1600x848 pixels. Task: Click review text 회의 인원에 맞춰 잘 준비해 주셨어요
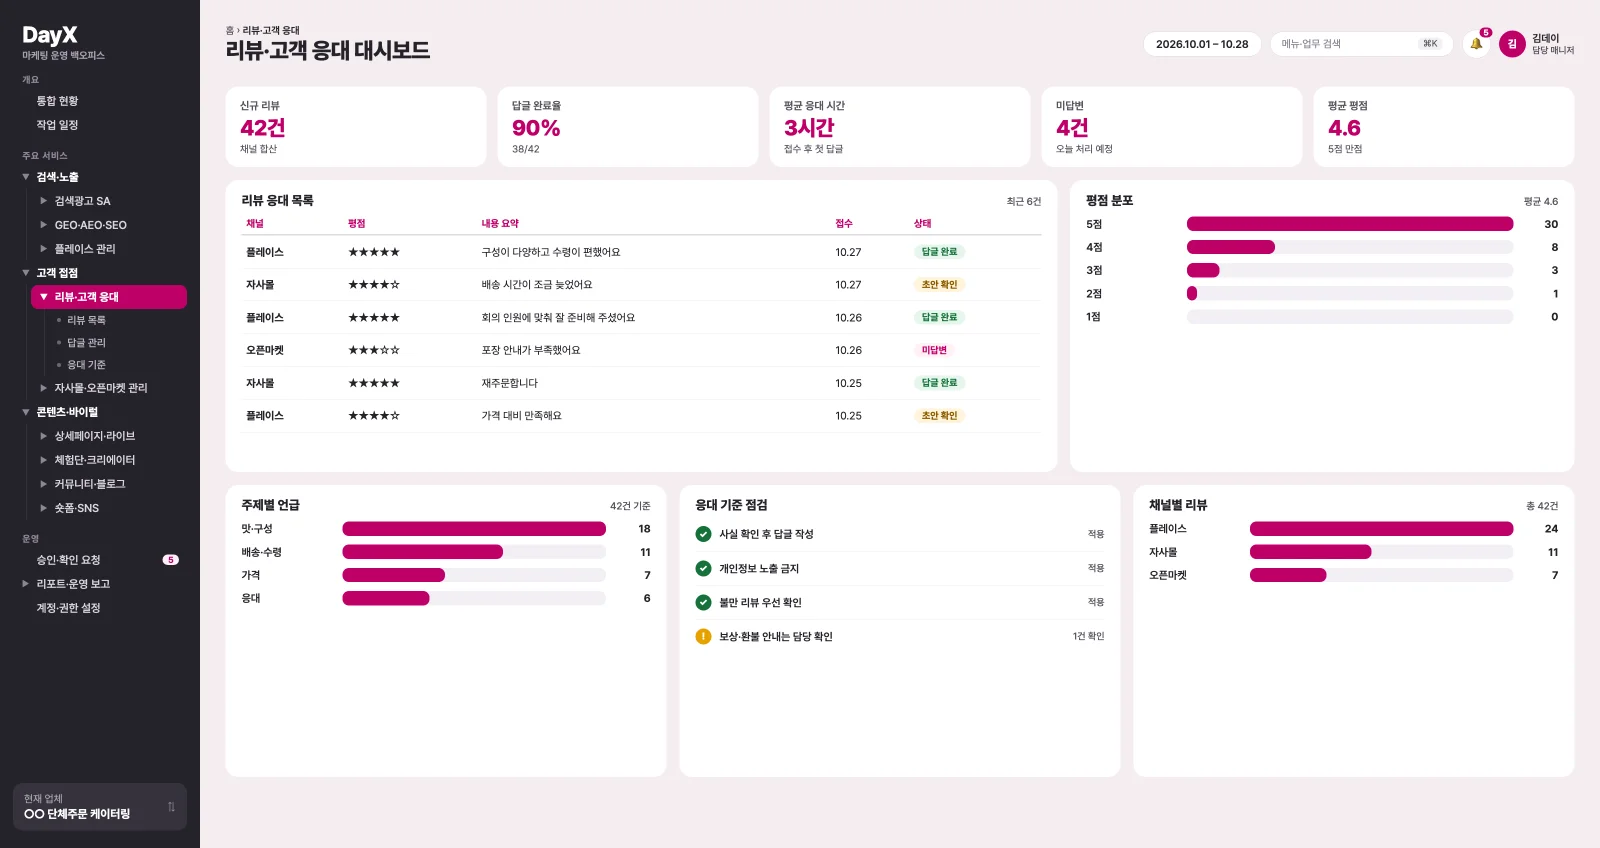click(x=558, y=318)
